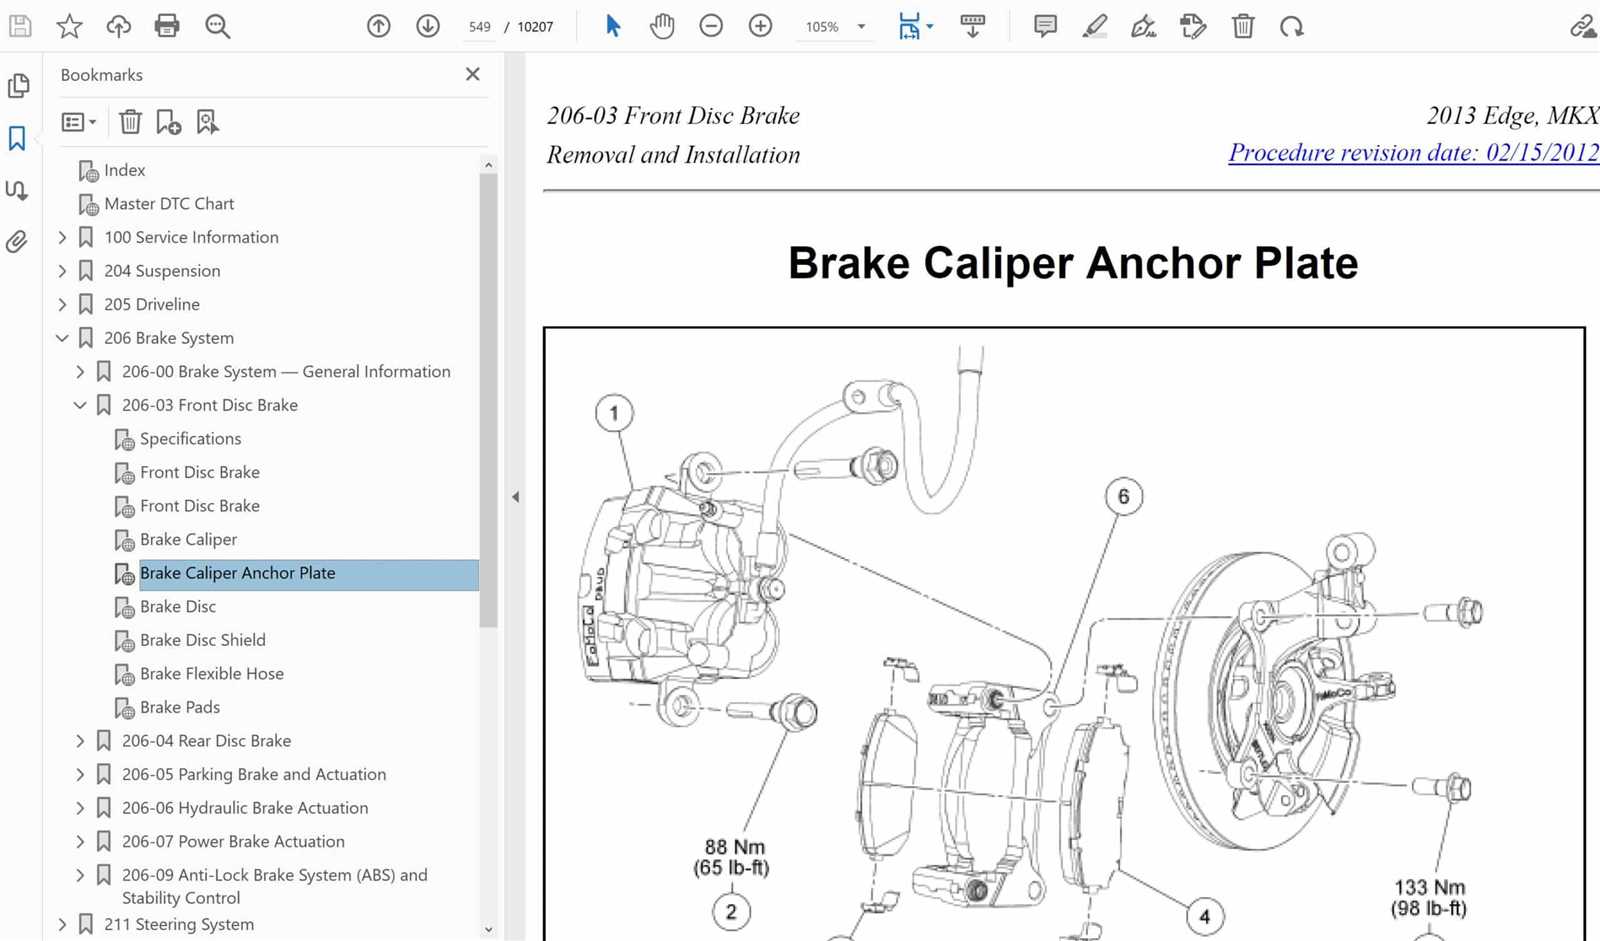Print the document using printer icon
This screenshot has width=1600, height=941.
pos(167,26)
